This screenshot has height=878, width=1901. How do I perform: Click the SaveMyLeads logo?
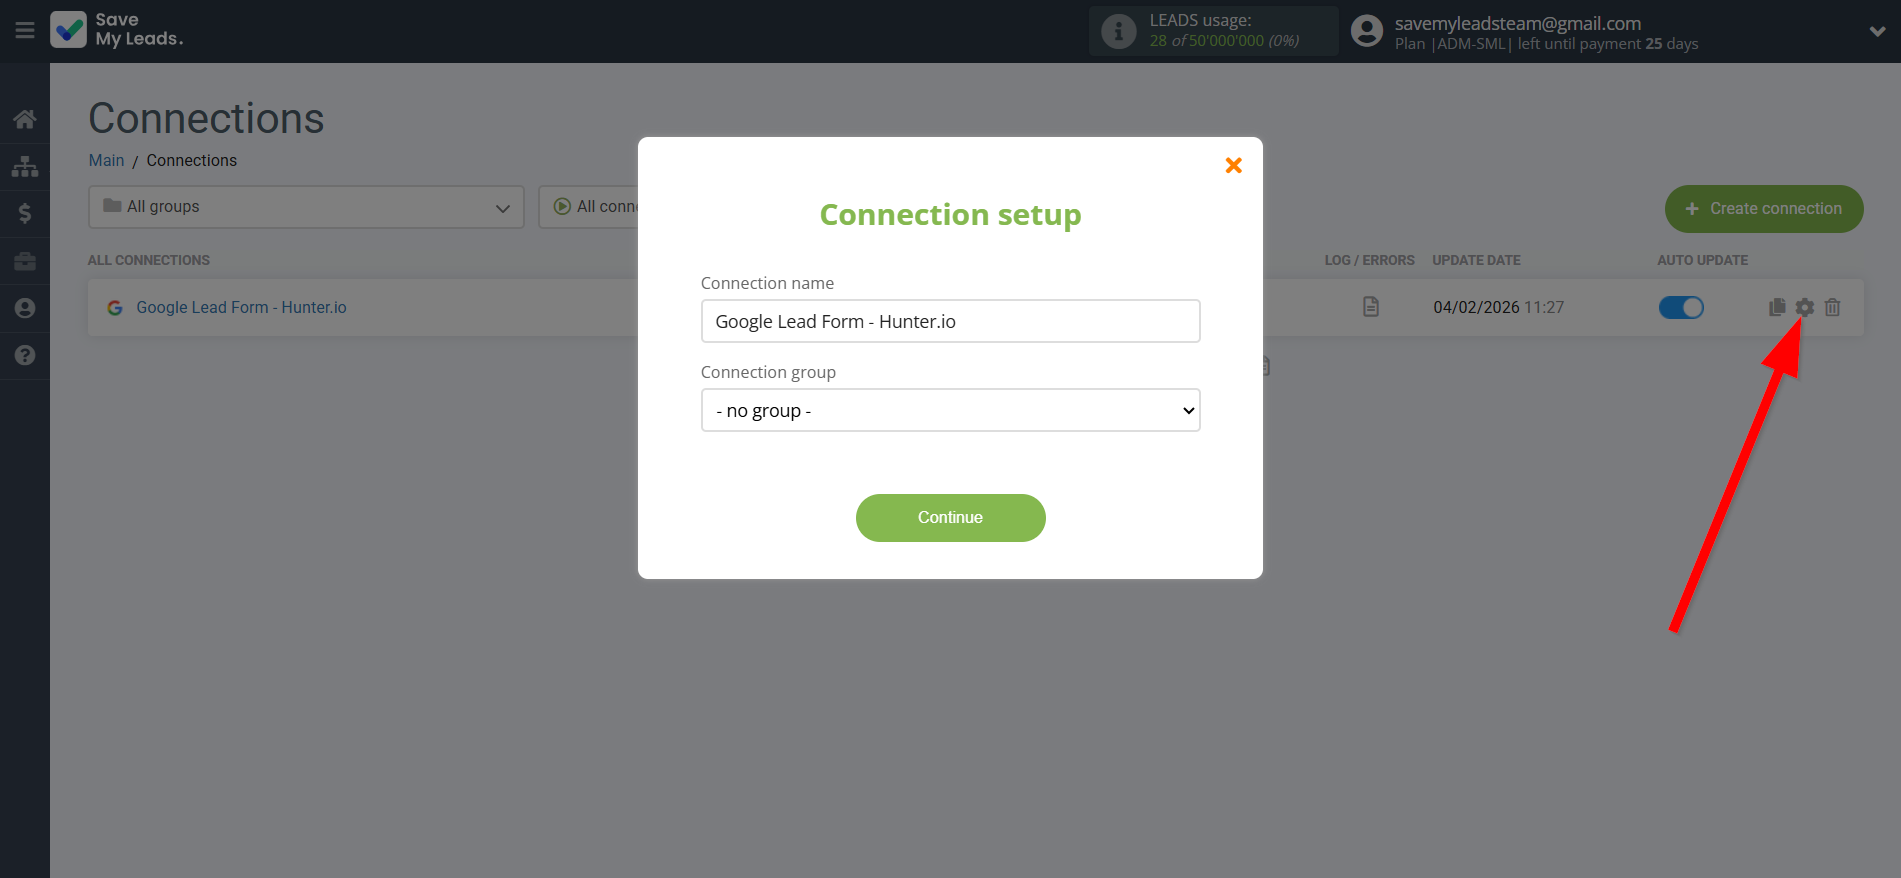(117, 30)
